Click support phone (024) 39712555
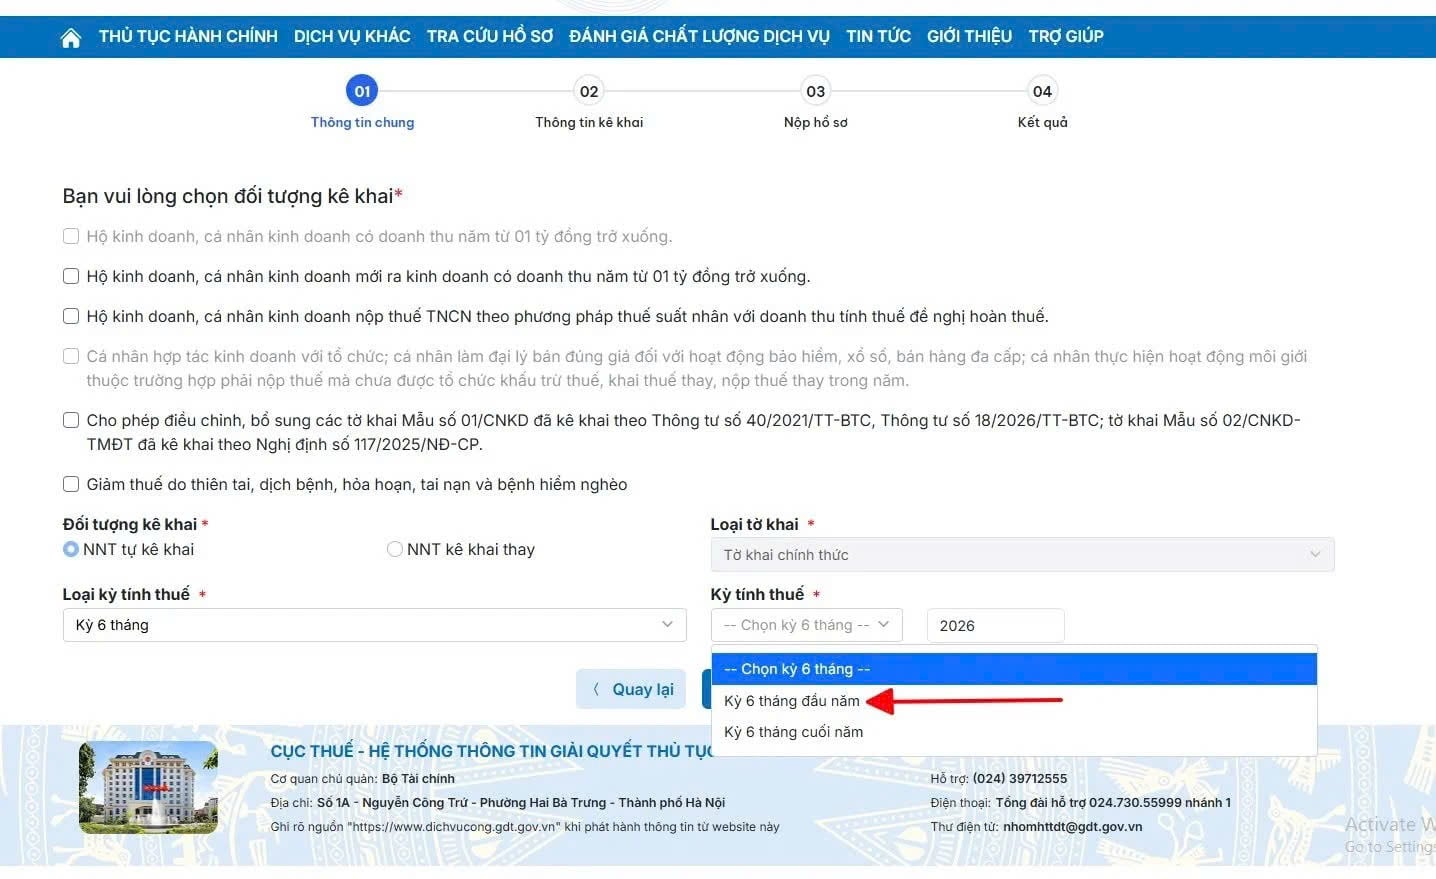This screenshot has width=1436, height=879. (1020, 779)
